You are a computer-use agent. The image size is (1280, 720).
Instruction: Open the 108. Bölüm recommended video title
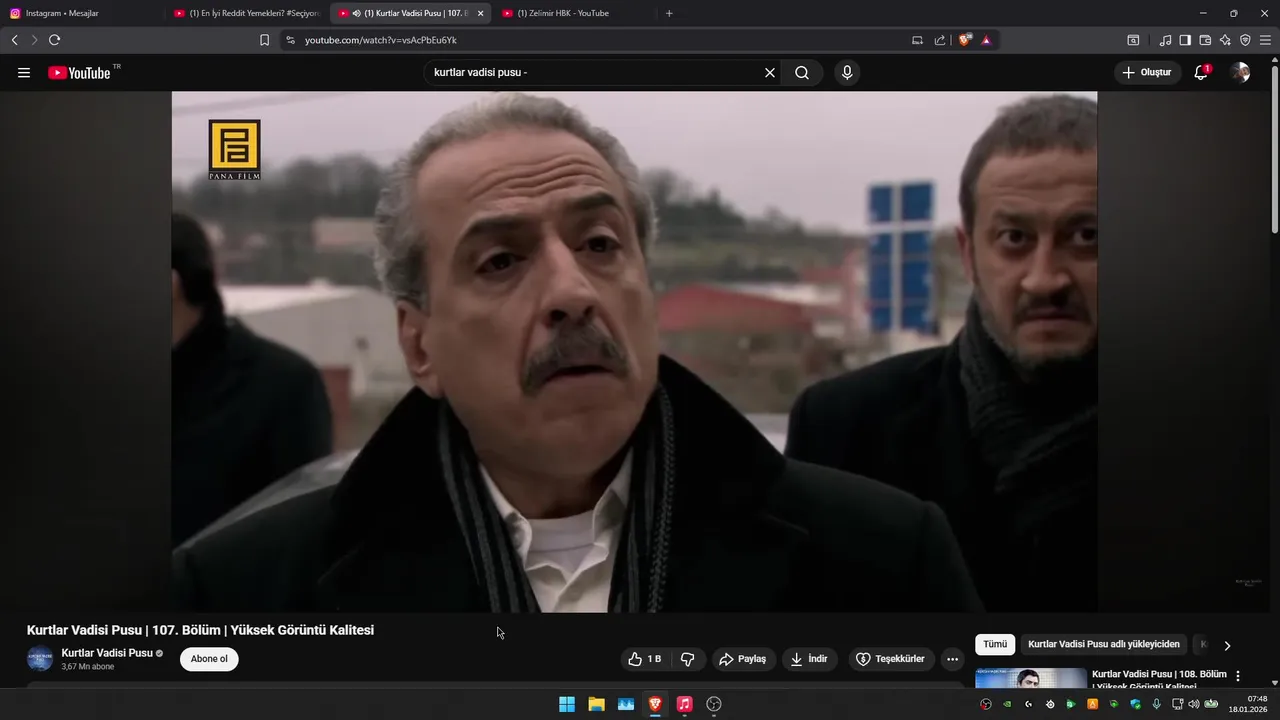click(x=1159, y=680)
